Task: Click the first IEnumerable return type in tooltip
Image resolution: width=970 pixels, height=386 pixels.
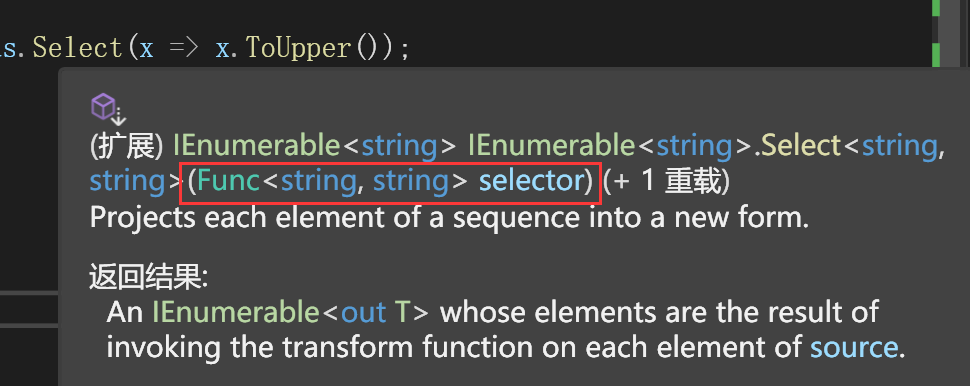Action: coord(257,145)
